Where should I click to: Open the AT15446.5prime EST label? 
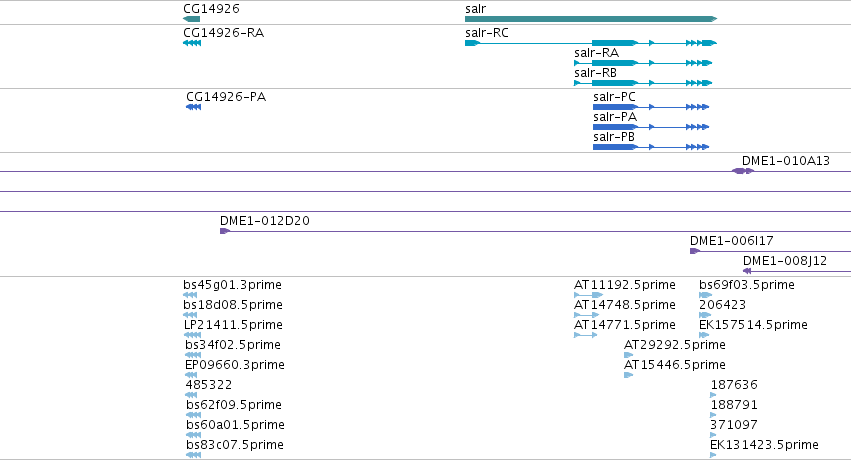click(x=675, y=365)
